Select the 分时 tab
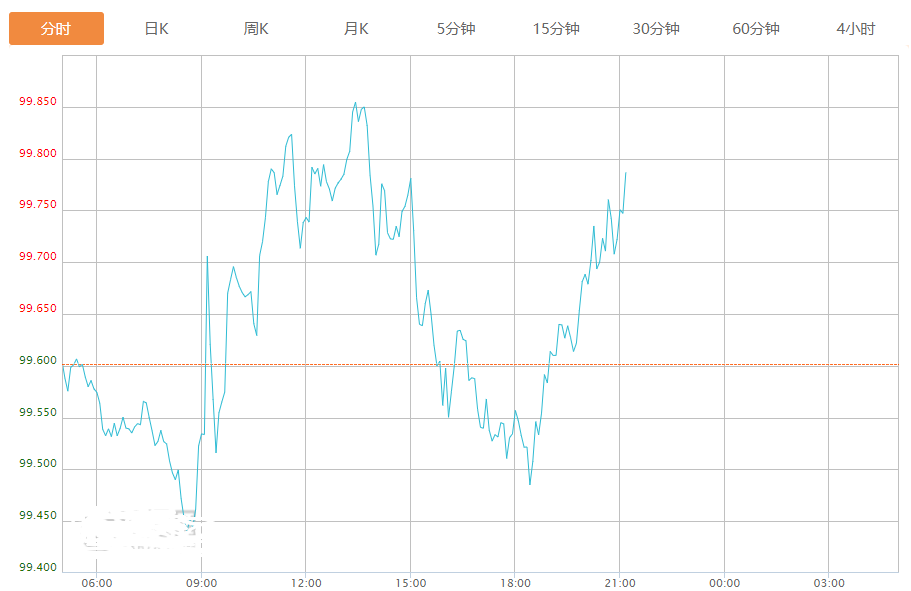 [56, 28]
